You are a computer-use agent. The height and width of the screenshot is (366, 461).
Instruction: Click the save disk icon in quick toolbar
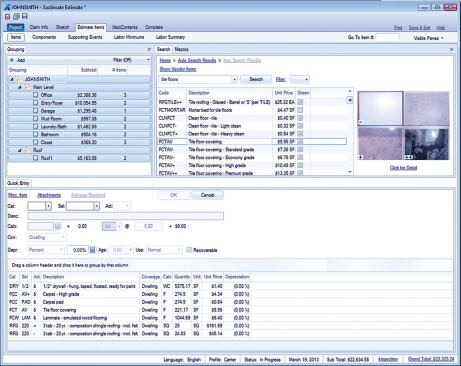[x=25, y=16]
